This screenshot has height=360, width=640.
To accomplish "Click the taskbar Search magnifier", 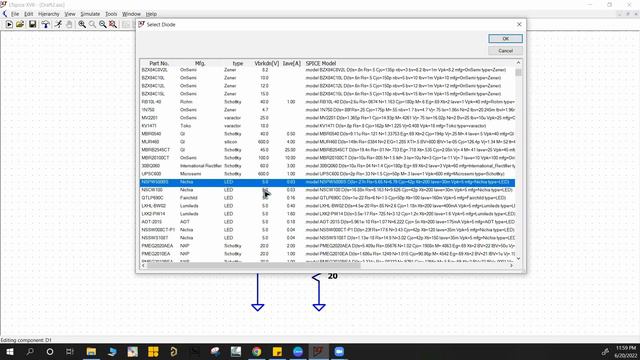I will tap(30, 351).
